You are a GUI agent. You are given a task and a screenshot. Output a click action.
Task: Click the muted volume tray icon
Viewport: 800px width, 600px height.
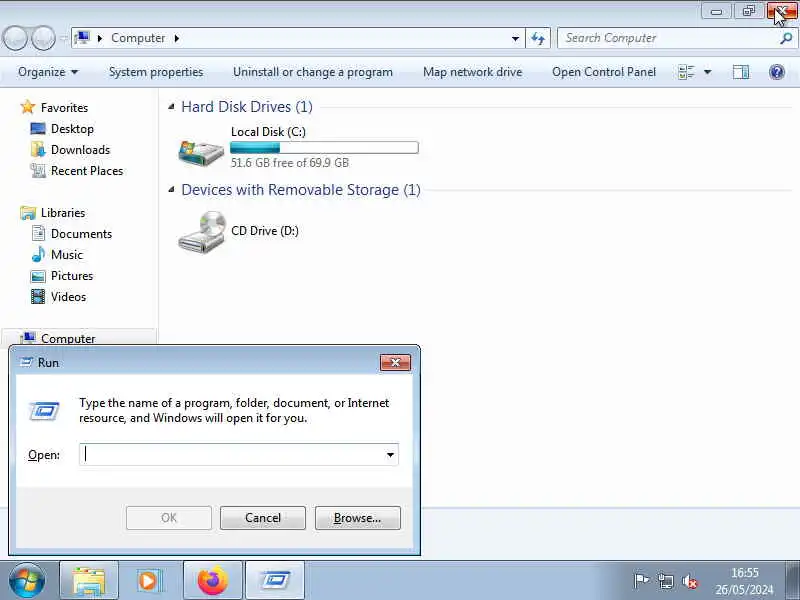689,581
